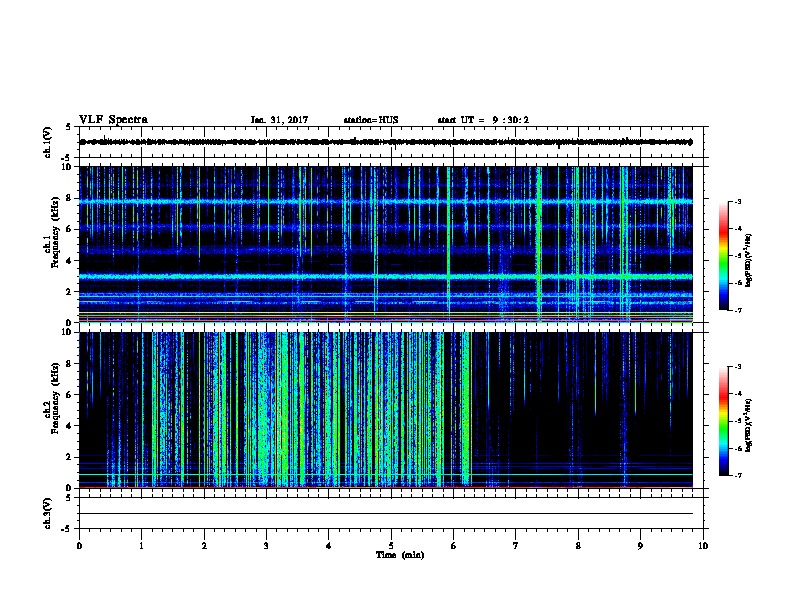Click the "4" frequency tick of ch.1 spectrogram
Viewport: 792px width, 612px height.
point(69,261)
